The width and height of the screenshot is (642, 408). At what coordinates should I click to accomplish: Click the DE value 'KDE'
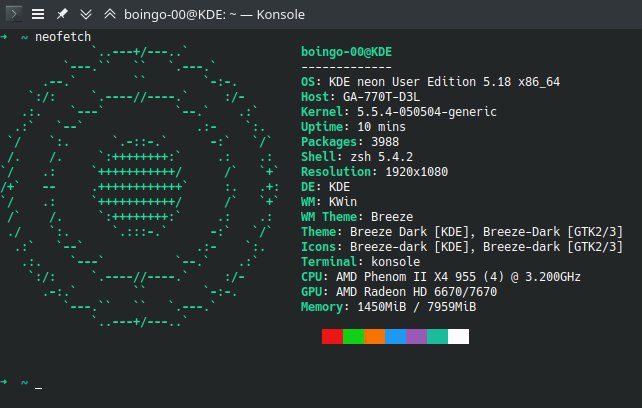339,187
